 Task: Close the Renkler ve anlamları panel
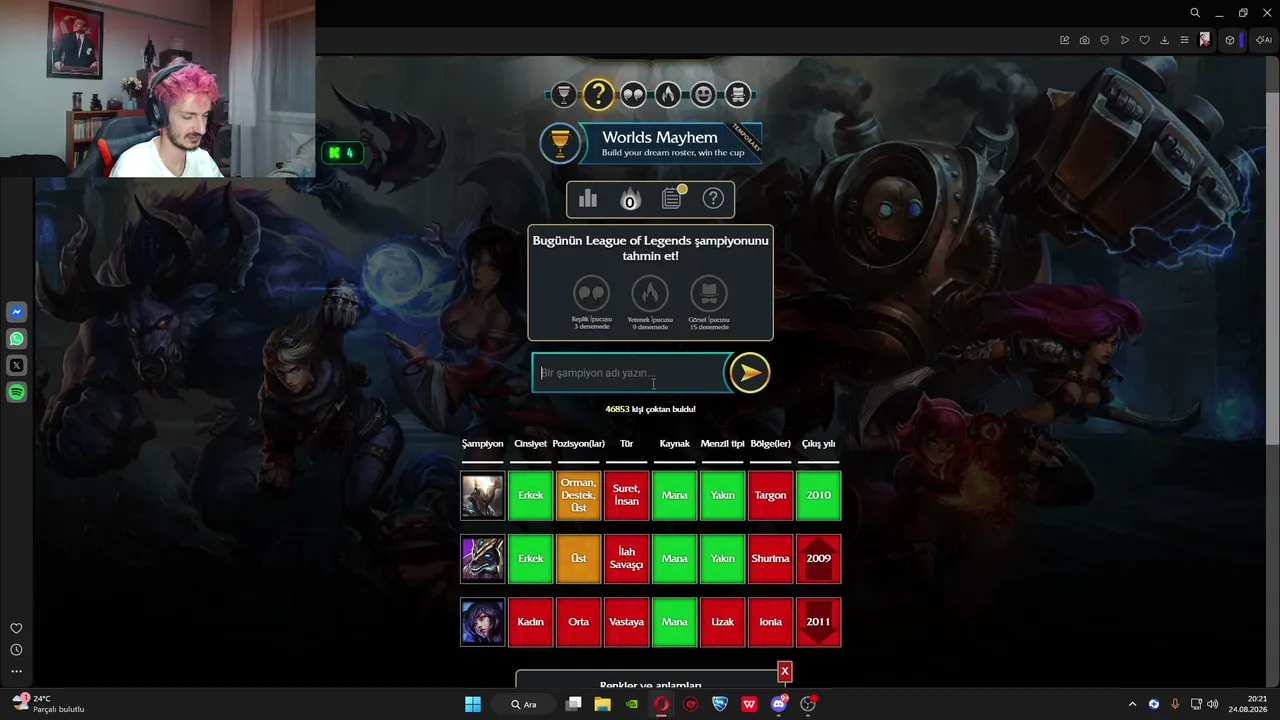[x=785, y=671]
